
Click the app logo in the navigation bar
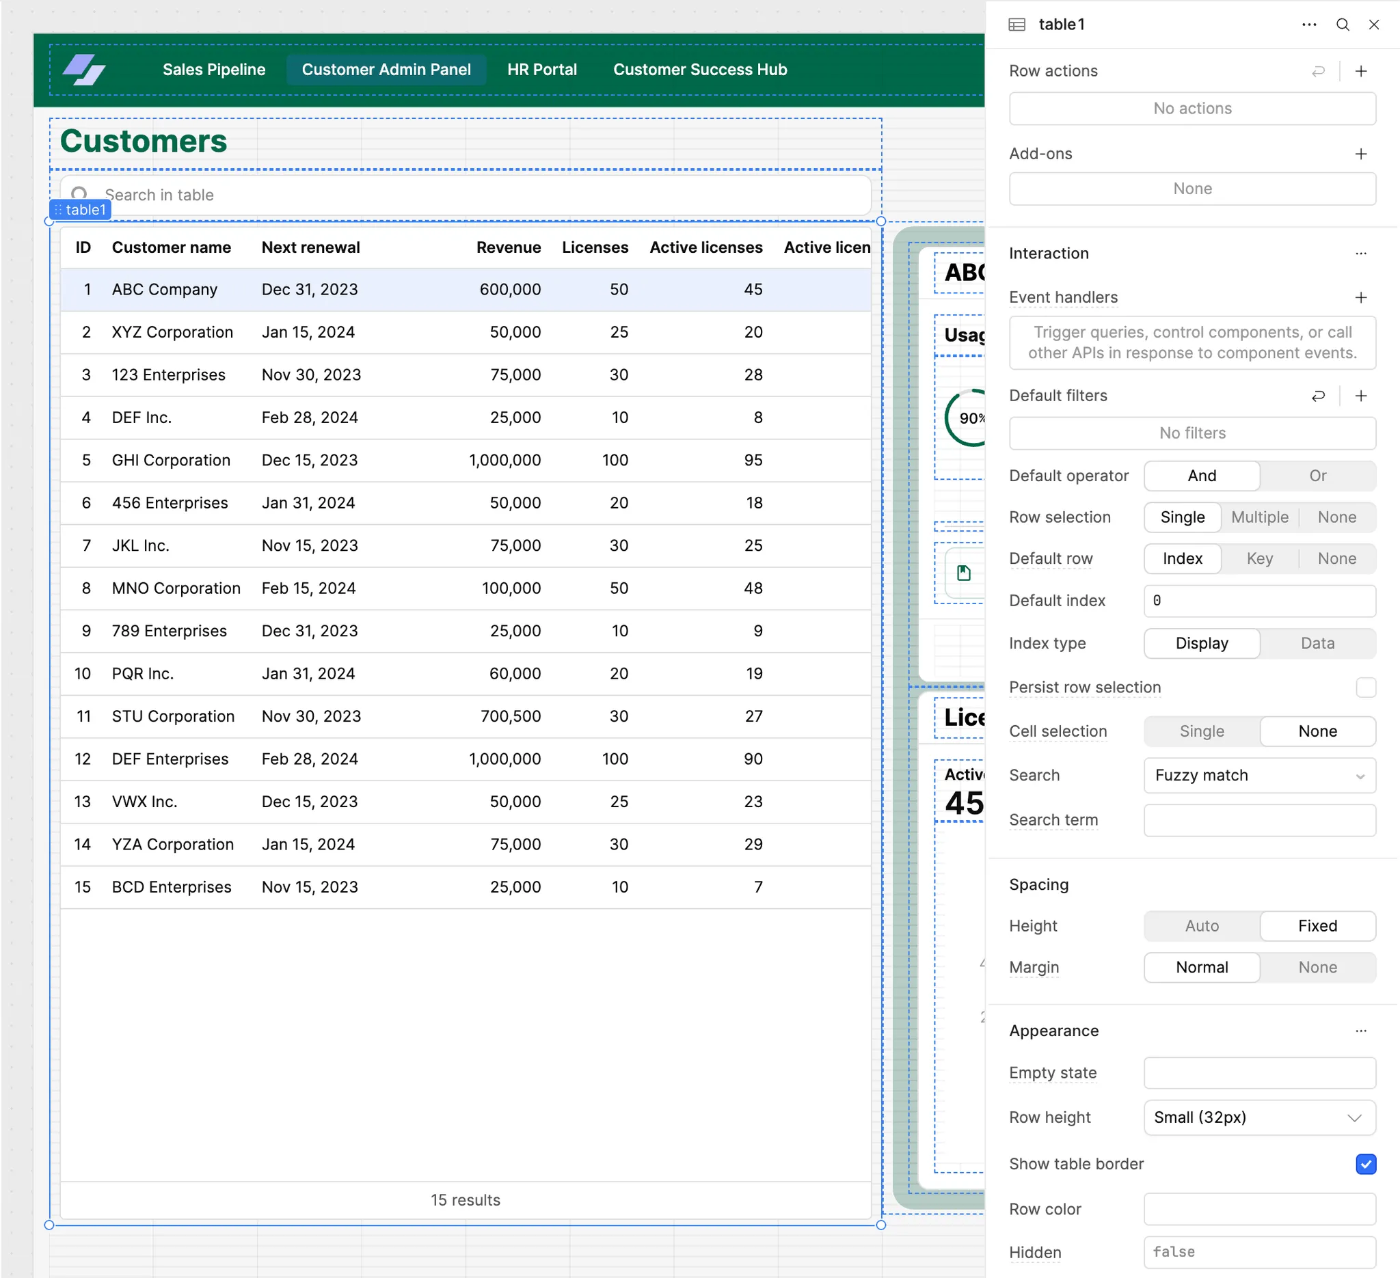coord(84,69)
